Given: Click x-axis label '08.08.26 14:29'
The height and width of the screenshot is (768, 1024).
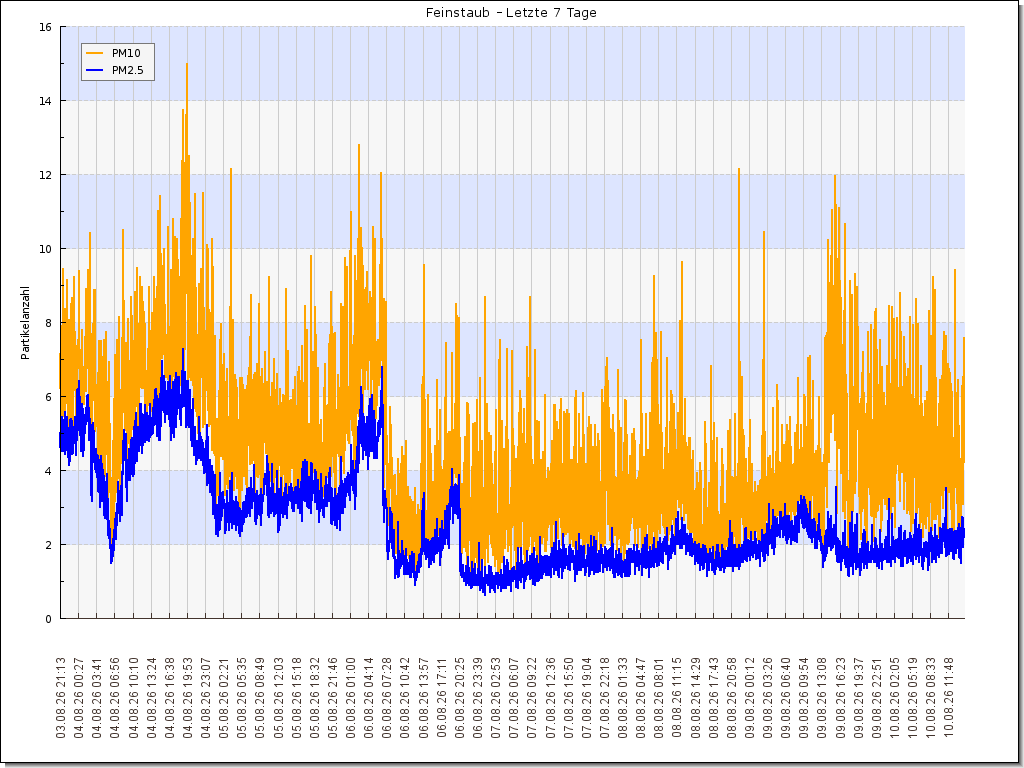Looking at the screenshot, I should 696,697.
